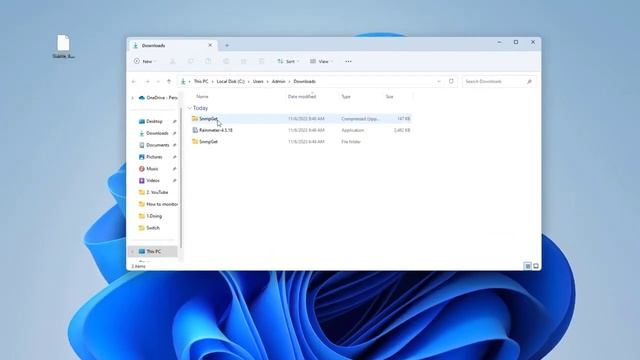640x360 pixels.
Task: Click the Paste icon in the toolbar
Action: [x=208, y=61]
